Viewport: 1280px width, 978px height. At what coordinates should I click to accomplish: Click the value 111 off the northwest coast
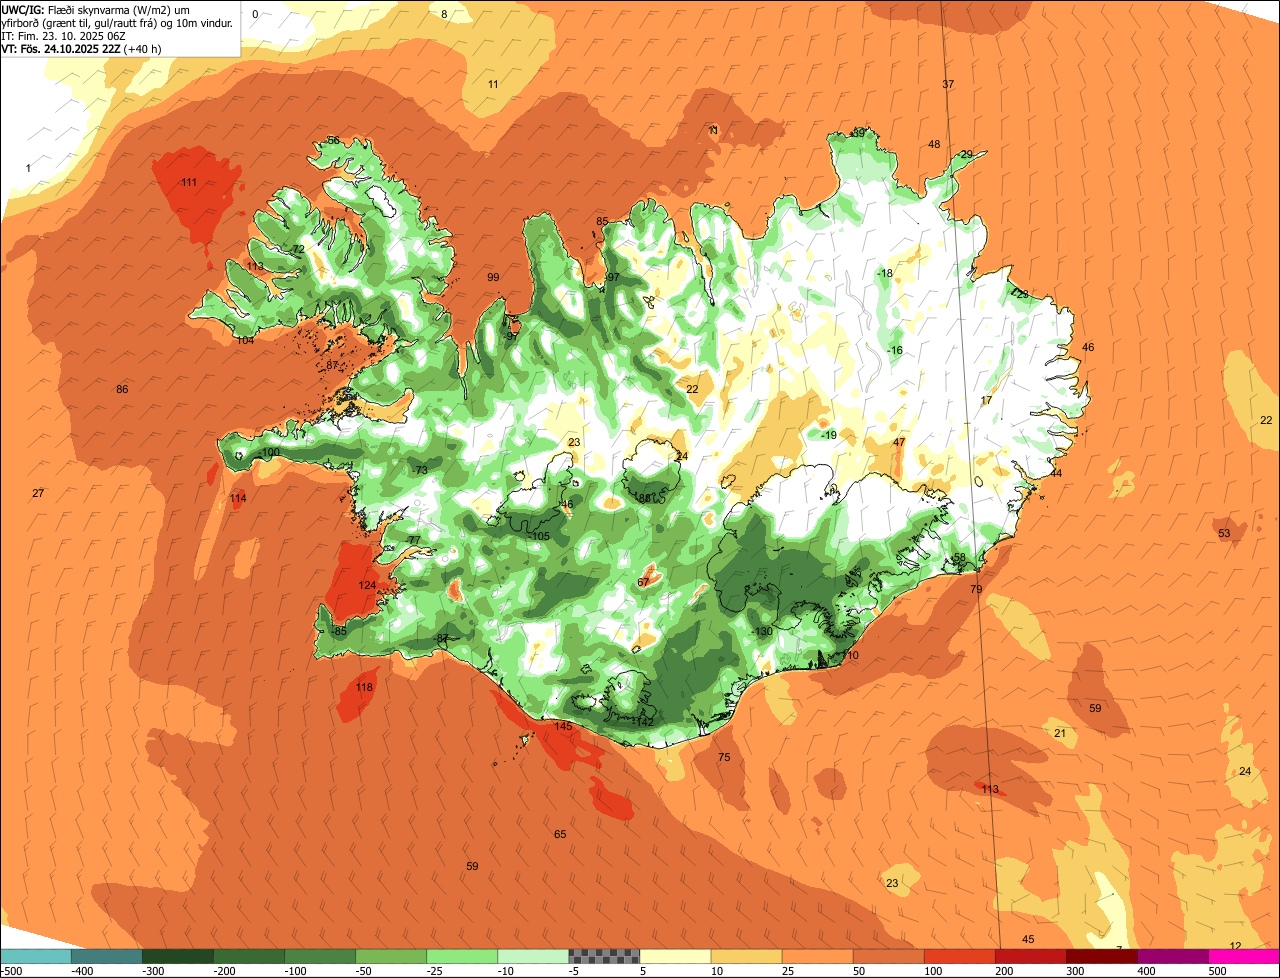coord(189,182)
